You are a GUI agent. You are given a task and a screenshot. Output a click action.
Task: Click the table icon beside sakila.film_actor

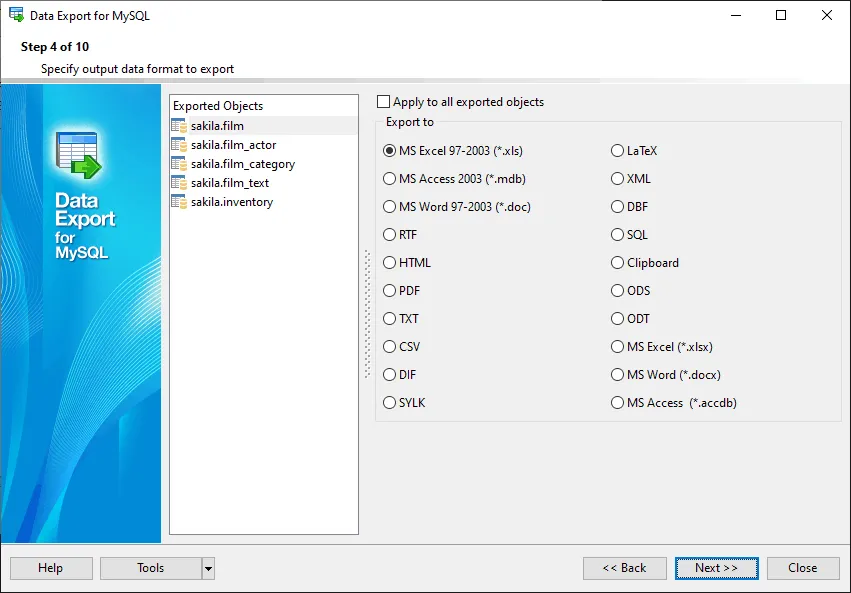click(179, 145)
